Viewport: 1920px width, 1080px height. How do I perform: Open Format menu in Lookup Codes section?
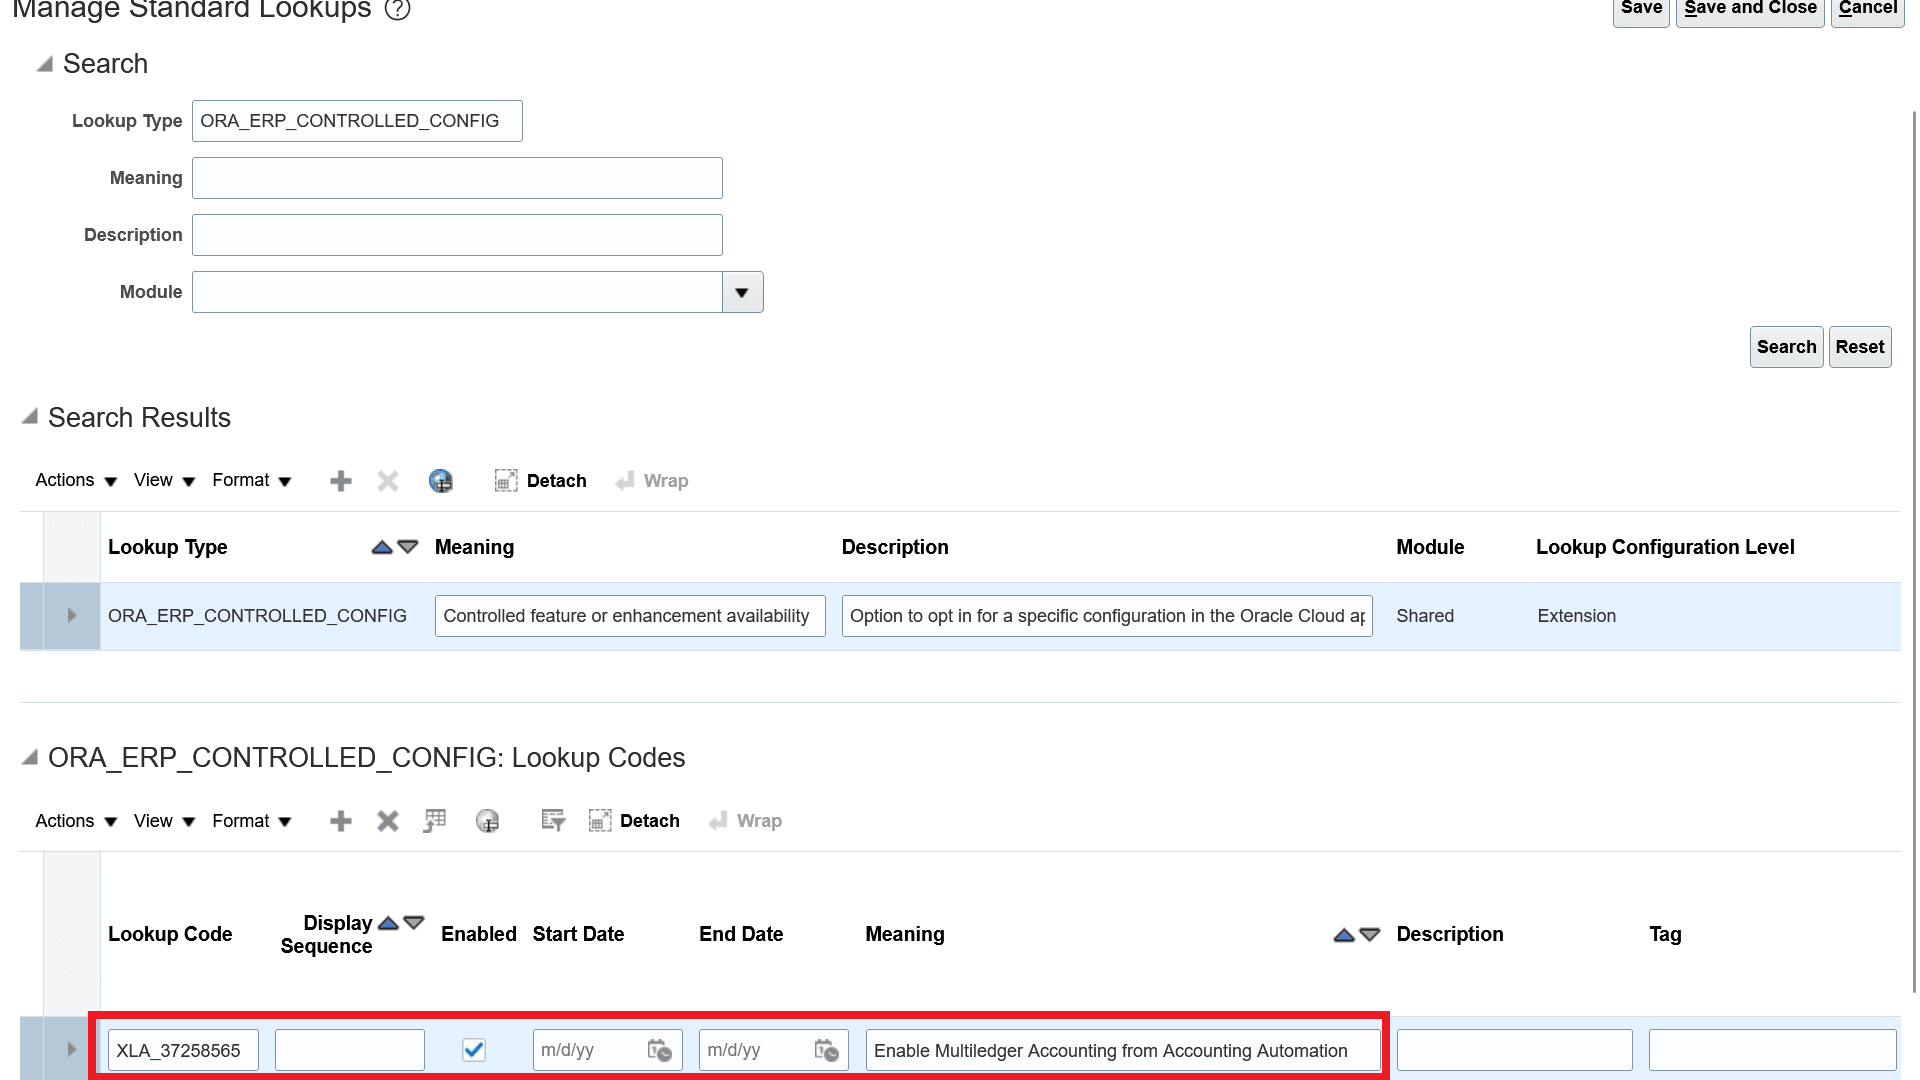click(x=251, y=821)
